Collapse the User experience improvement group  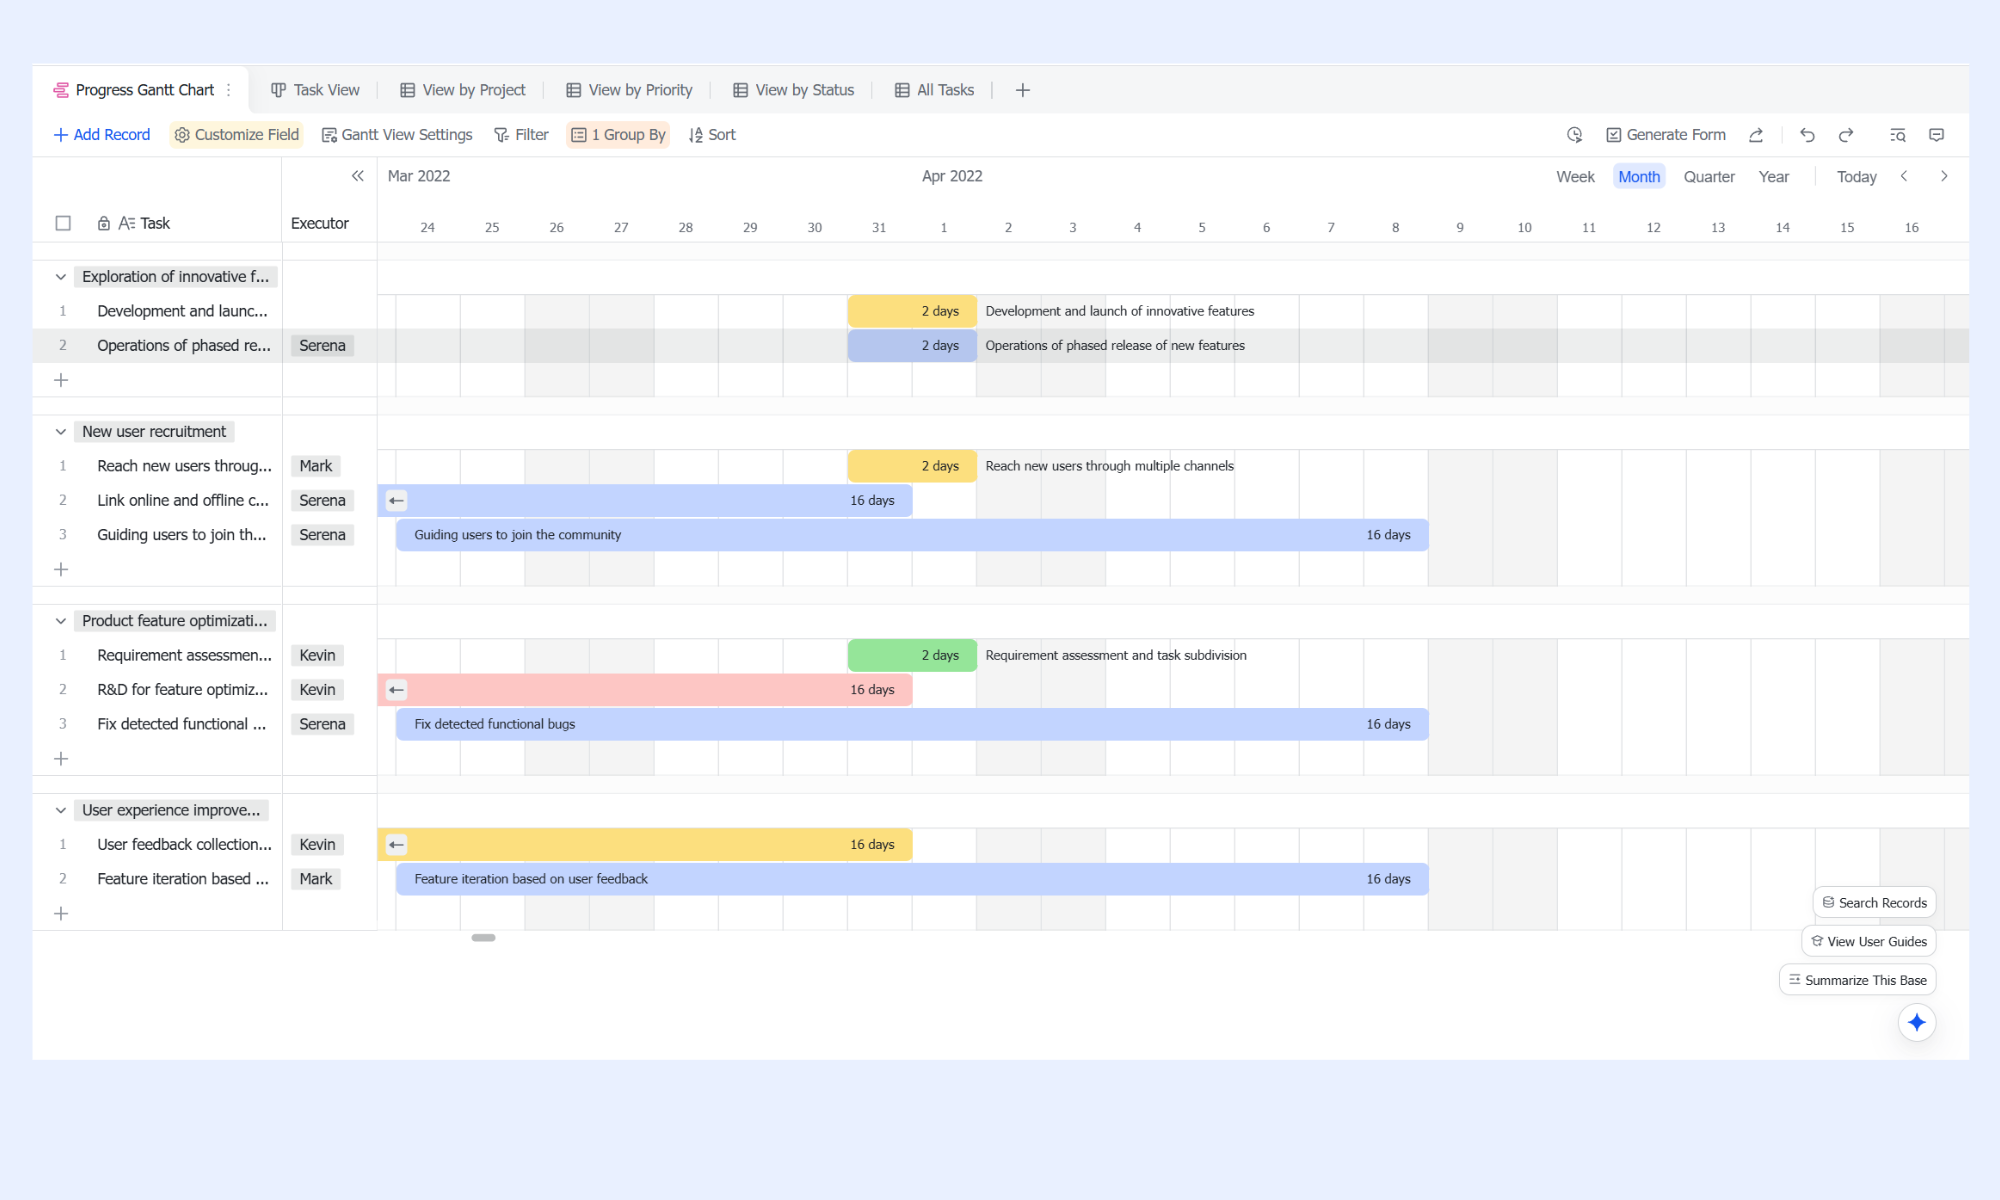click(x=61, y=810)
